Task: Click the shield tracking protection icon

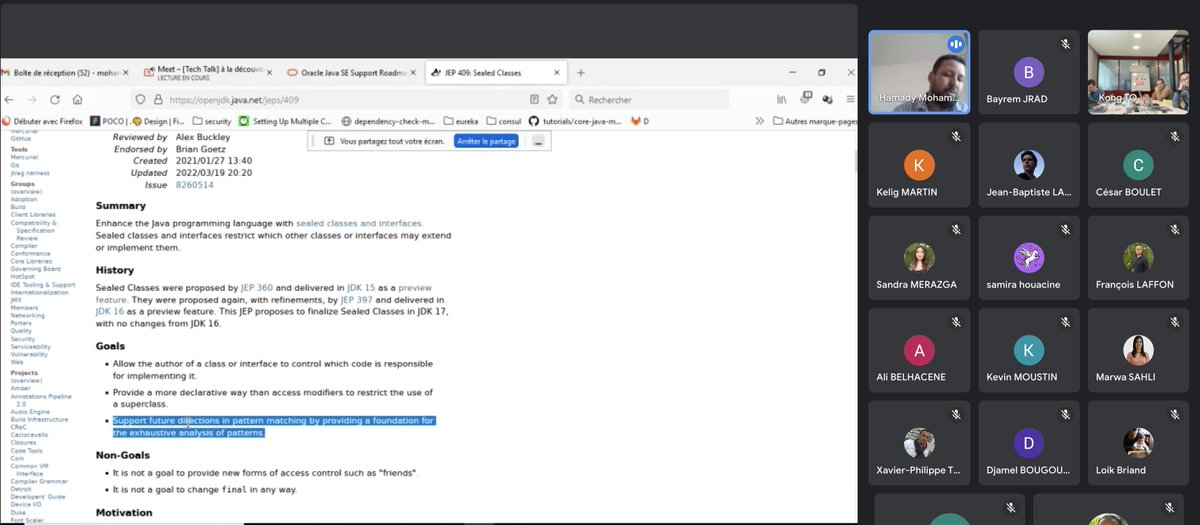Action: click(141, 99)
